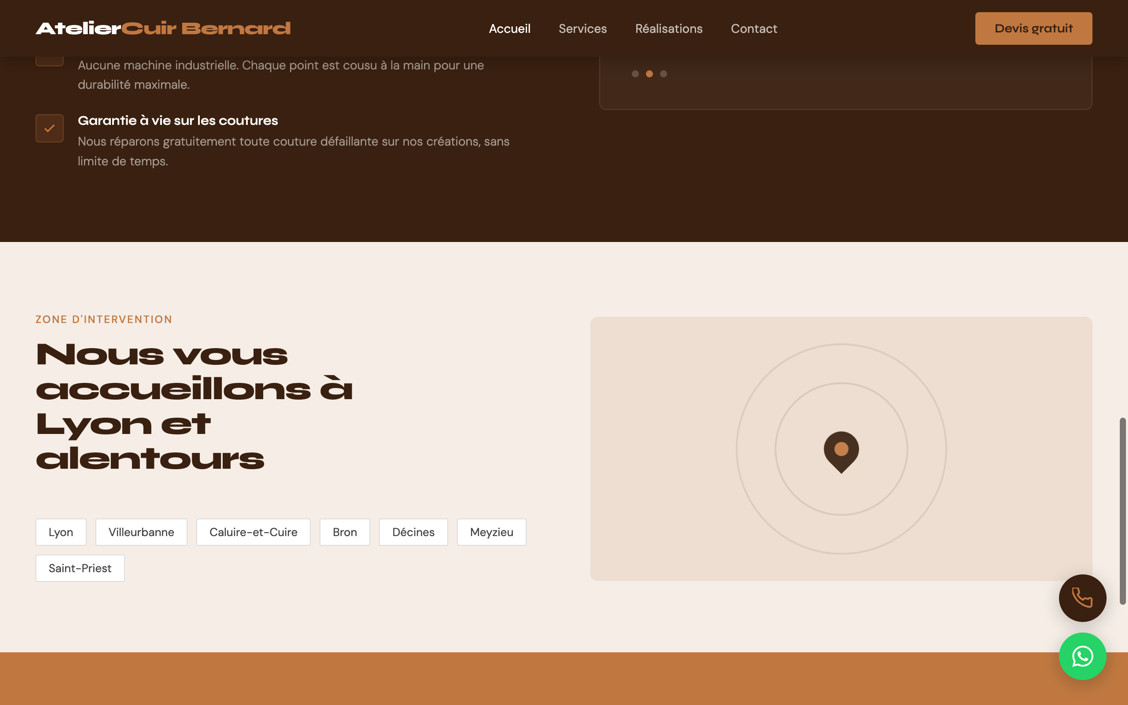Click the Lyon city tag
The width and height of the screenshot is (1128, 705).
click(61, 532)
